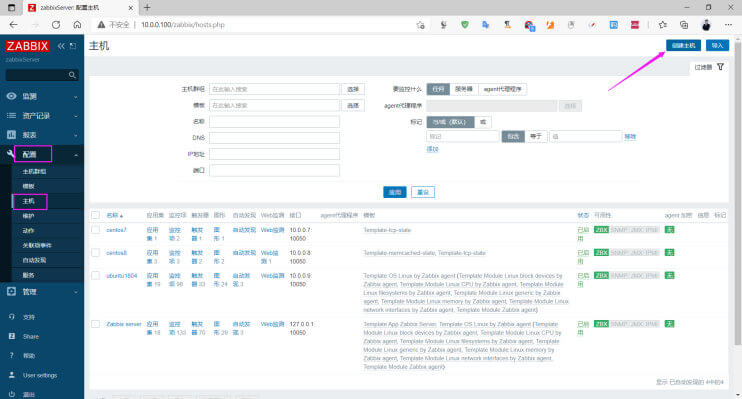Screen dimensions: 742x399
Task: Click the User settings person icon
Action: coord(11,375)
